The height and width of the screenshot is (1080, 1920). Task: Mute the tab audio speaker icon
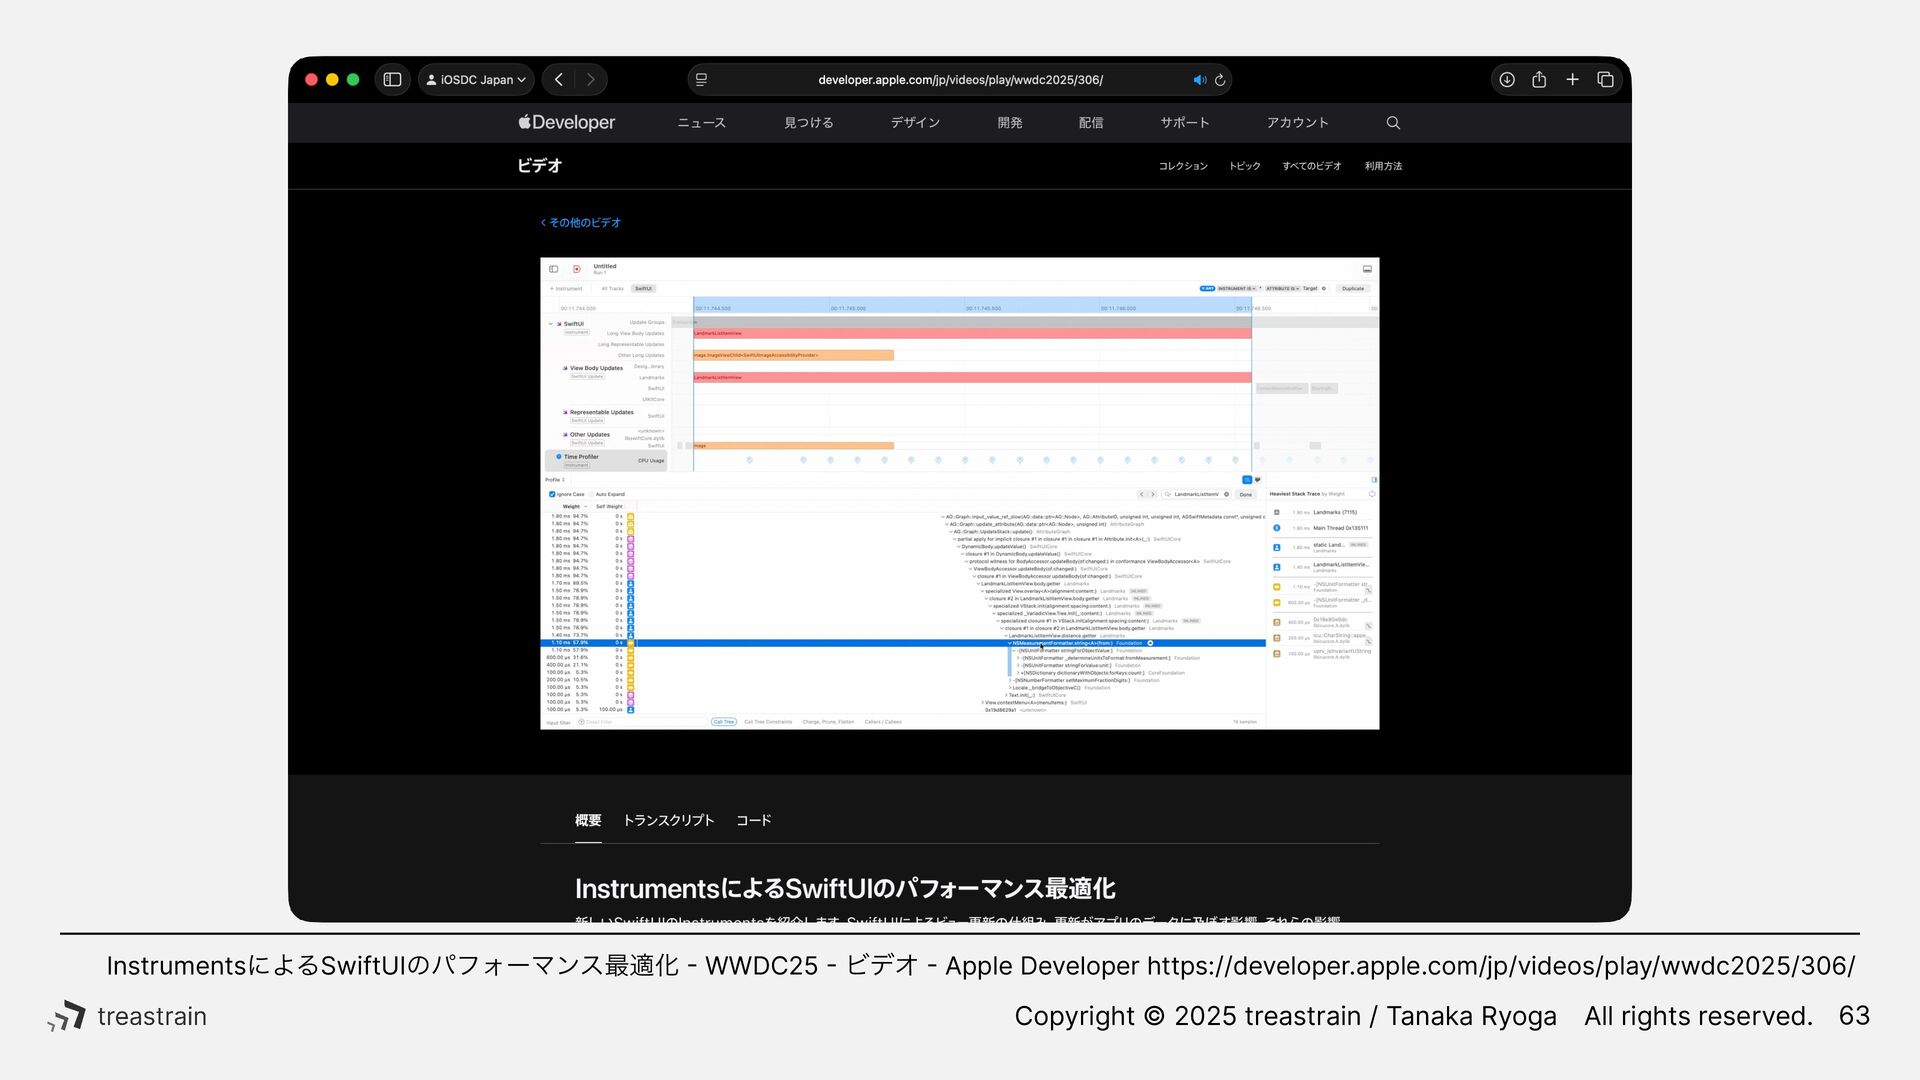coord(1199,80)
